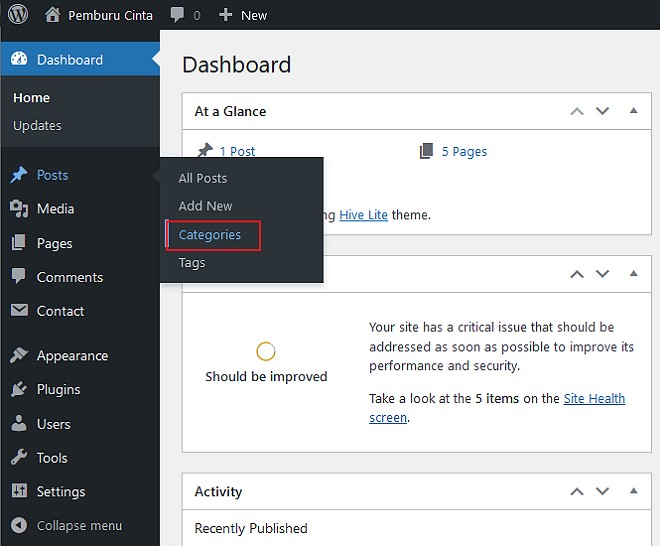This screenshot has height=546, width=660.
Task: Choose Add New in Posts submenu
Action: coord(205,206)
